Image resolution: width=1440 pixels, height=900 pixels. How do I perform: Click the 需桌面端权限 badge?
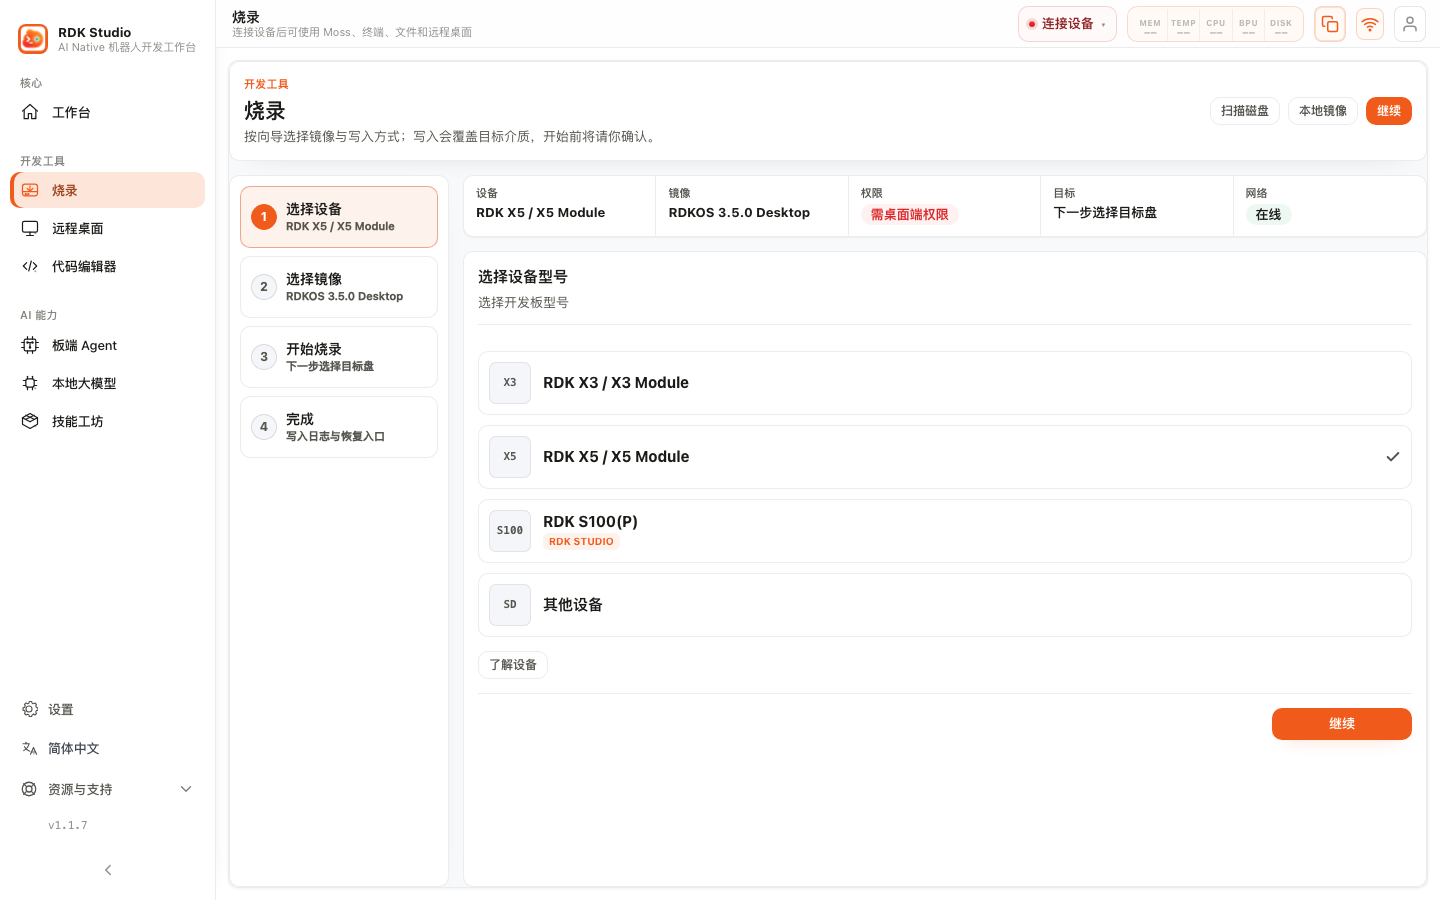point(910,215)
